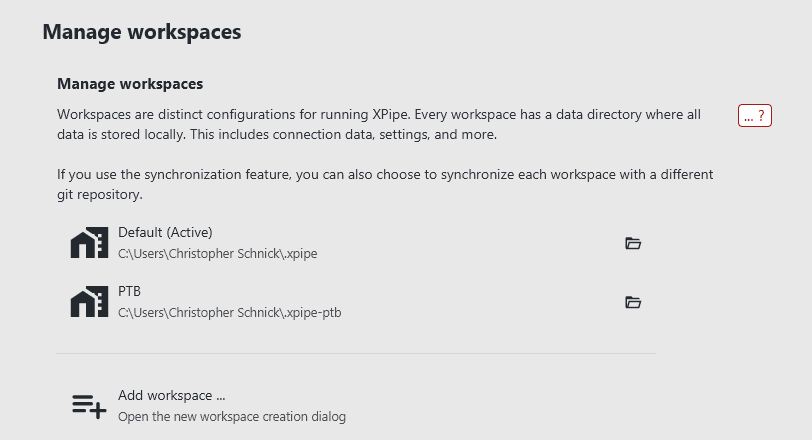Click the Add workspace list-plus icon
This screenshot has width=812, height=440.
89,405
